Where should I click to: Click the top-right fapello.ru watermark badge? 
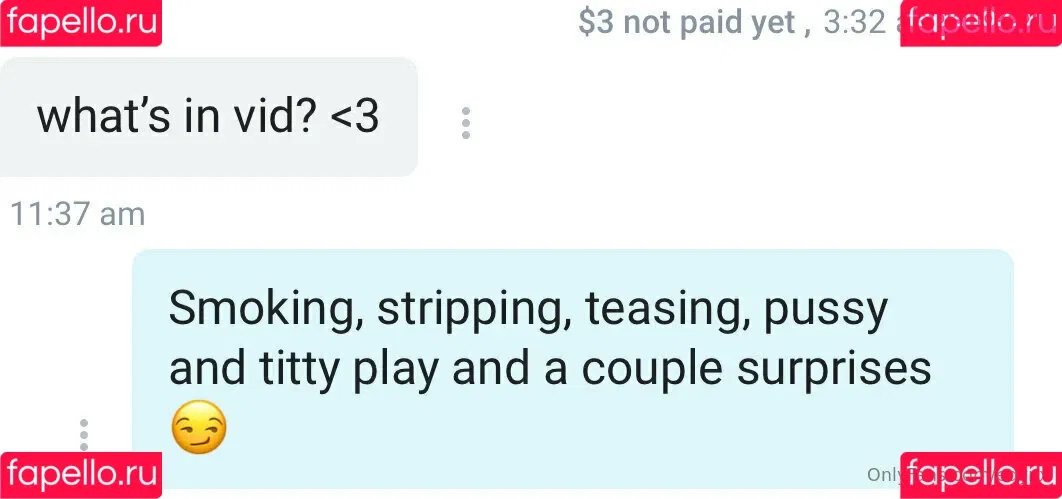[981, 23]
